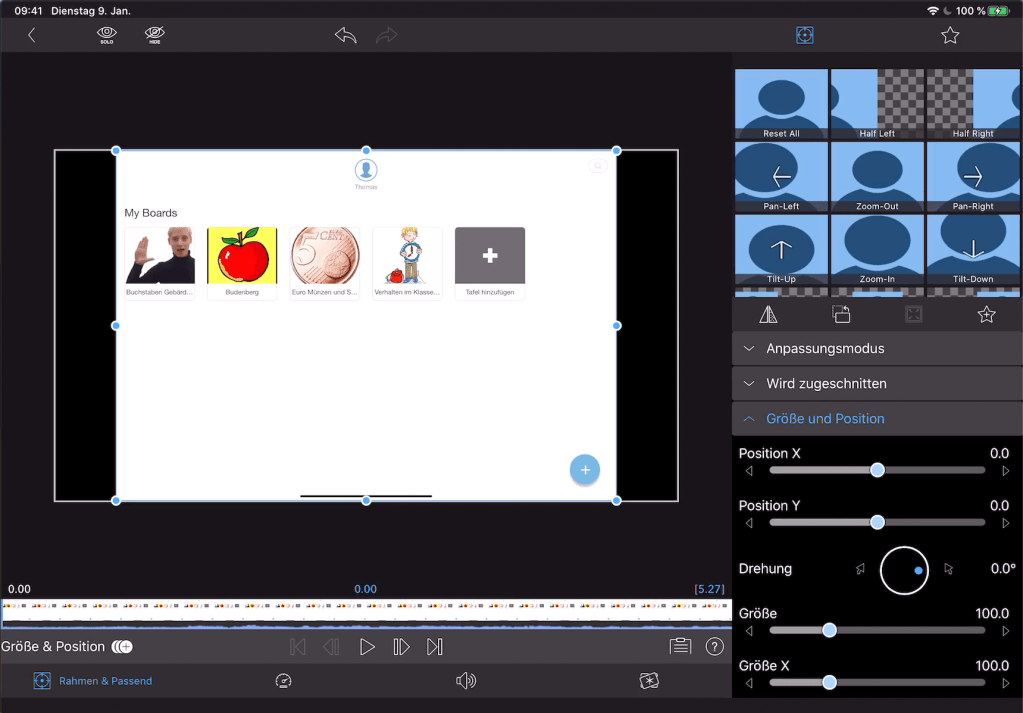Viewport: 1023px width, 713px height.
Task: Apply the Zoom-In preset
Action: tap(877, 250)
